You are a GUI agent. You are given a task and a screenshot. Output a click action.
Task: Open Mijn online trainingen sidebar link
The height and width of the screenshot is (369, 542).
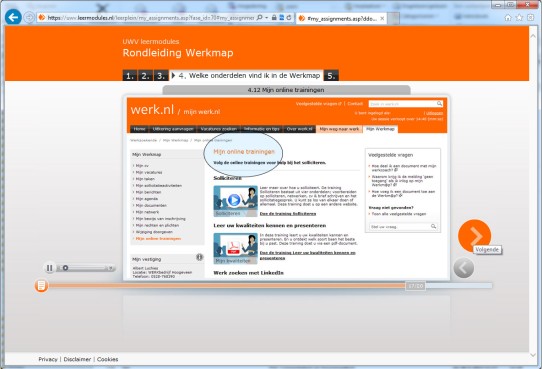click(158, 239)
